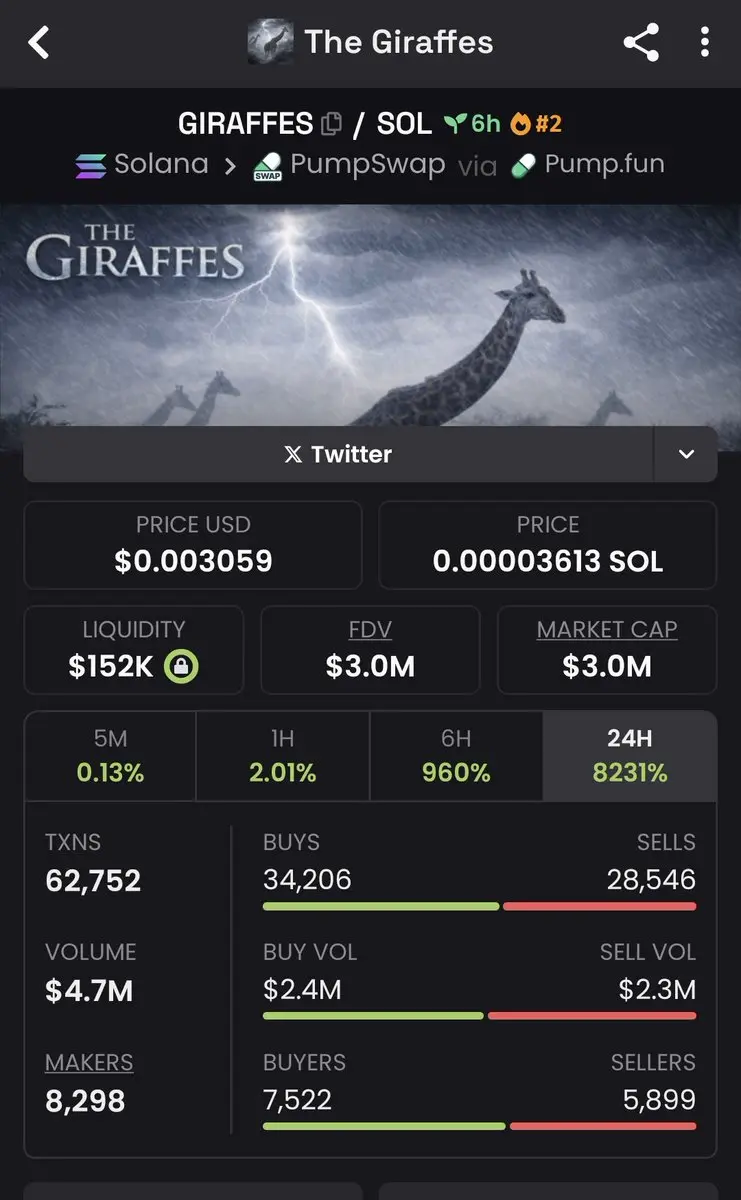Tap the underlined MARKET CAP label
741x1200 pixels.
[607, 630]
